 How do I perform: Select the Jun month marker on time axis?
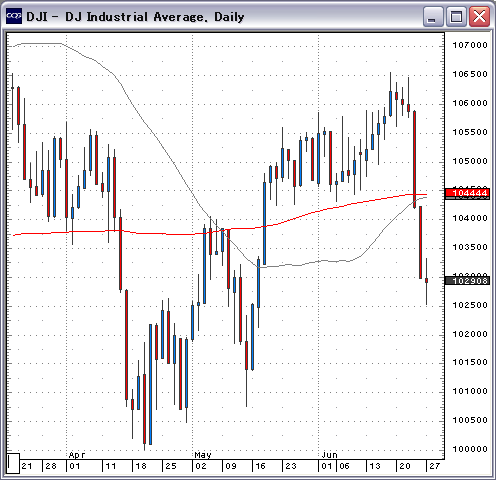tap(329, 455)
